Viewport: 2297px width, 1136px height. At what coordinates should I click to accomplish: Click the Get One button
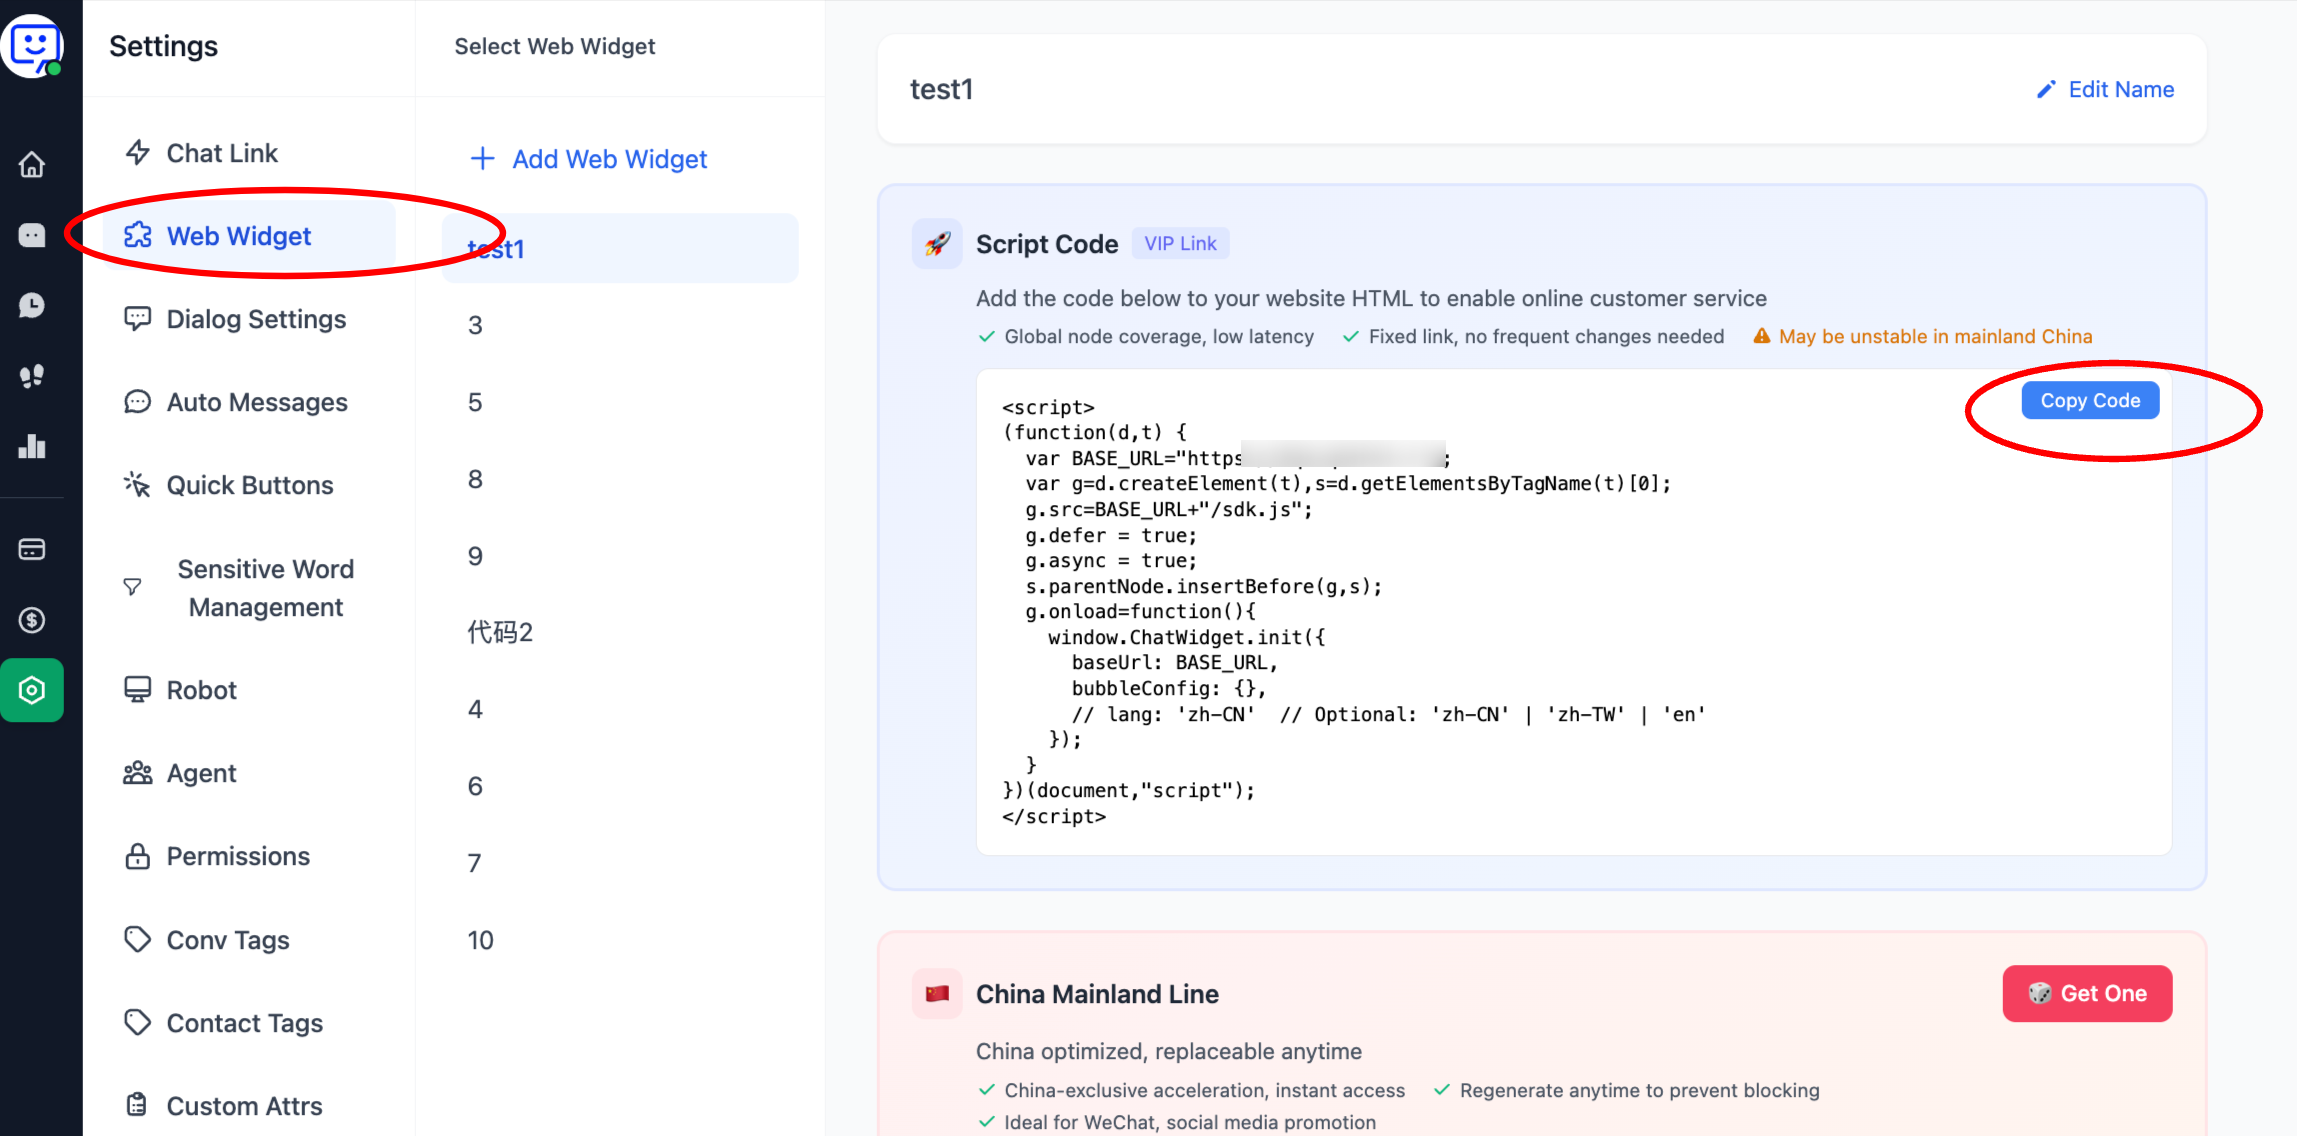(2087, 993)
